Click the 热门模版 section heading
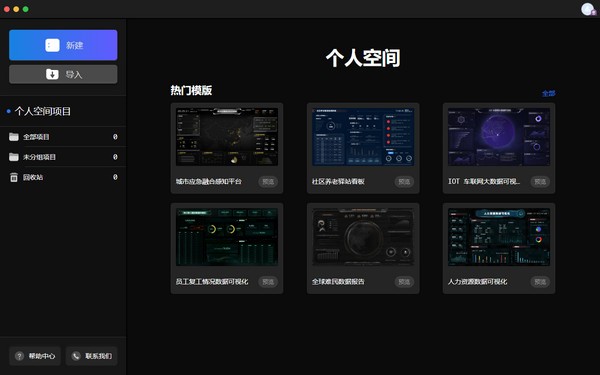Viewport: 600px width, 375px height. [x=191, y=90]
